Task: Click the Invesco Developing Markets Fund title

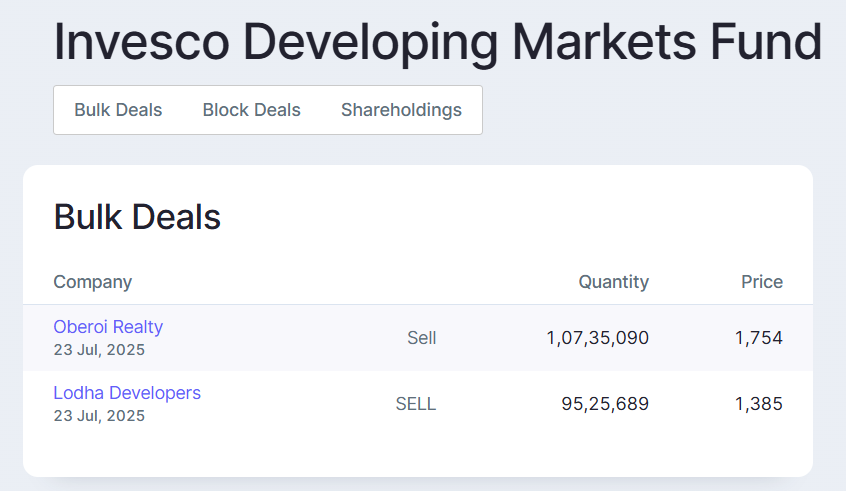Action: (x=437, y=43)
